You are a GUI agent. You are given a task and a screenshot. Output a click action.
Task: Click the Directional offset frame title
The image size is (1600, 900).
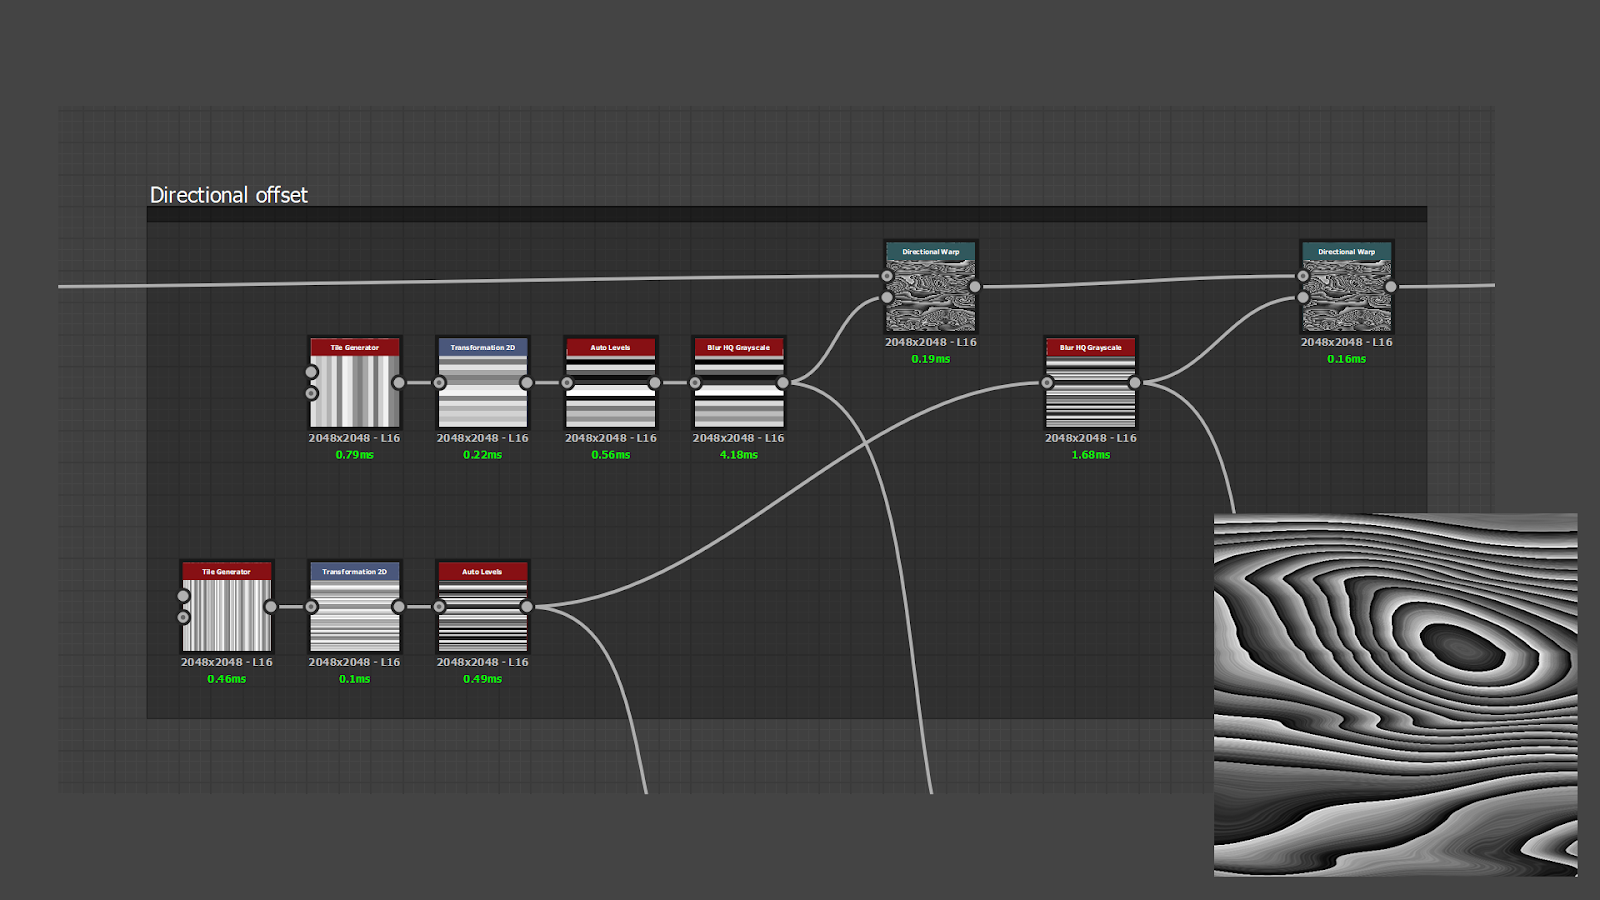(x=229, y=195)
